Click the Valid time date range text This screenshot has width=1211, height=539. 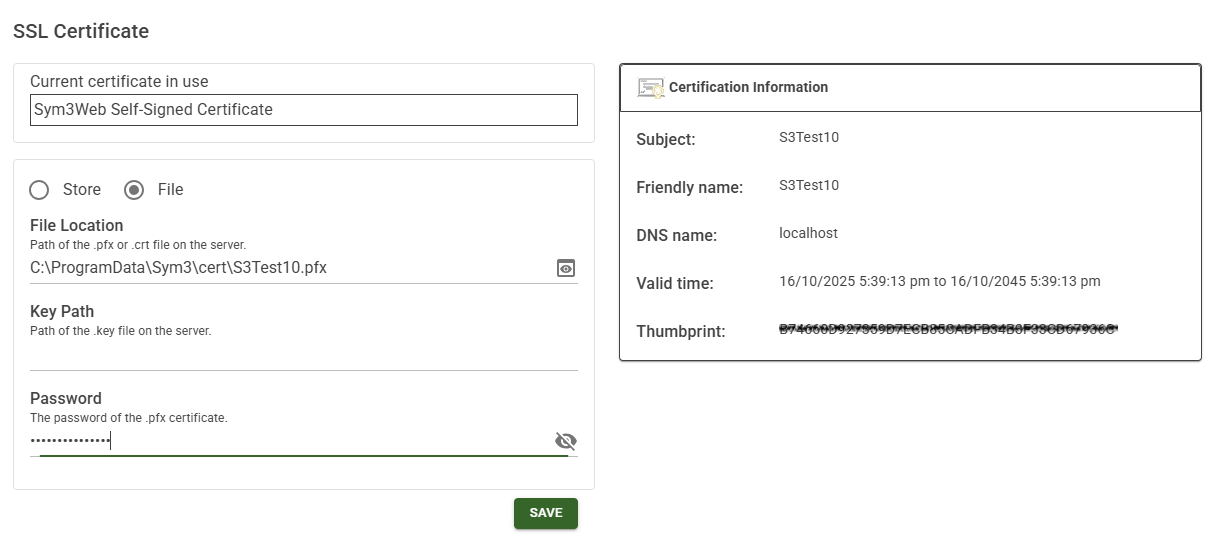click(x=939, y=282)
